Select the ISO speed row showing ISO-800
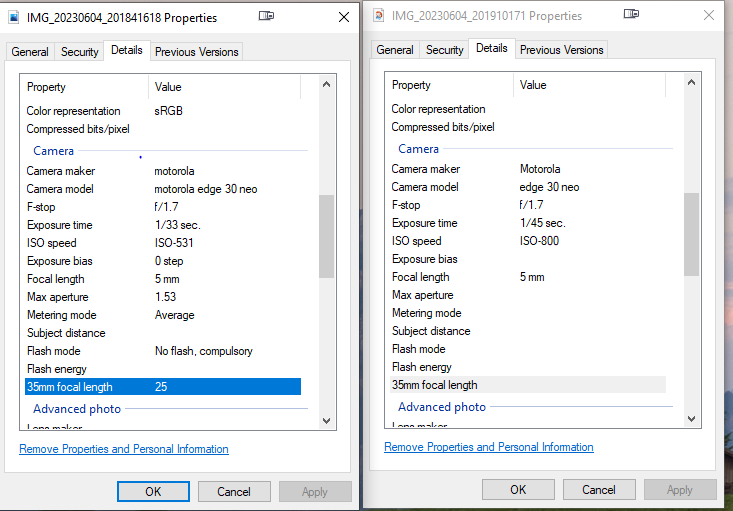733x511 pixels. coord(527,241)
